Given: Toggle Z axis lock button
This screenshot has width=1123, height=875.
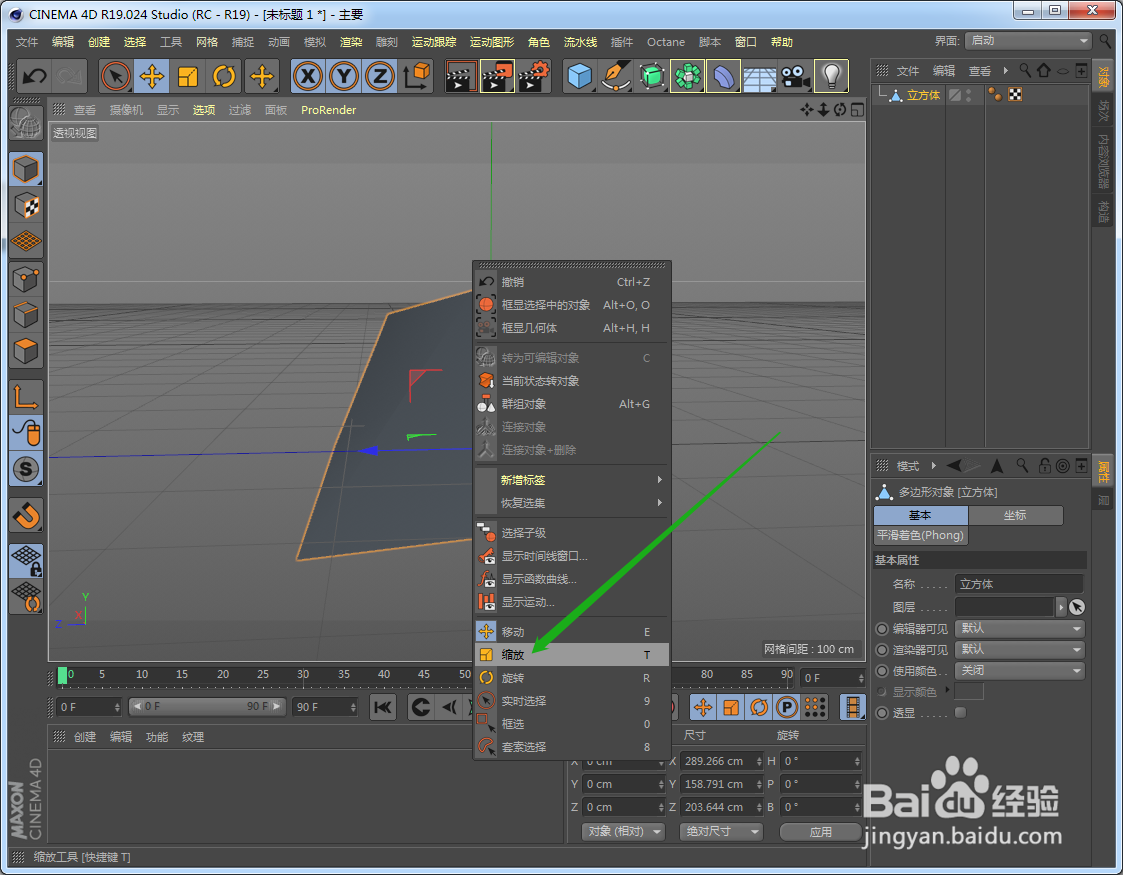Looking at the screenshot, I should (x=380, y=77).
